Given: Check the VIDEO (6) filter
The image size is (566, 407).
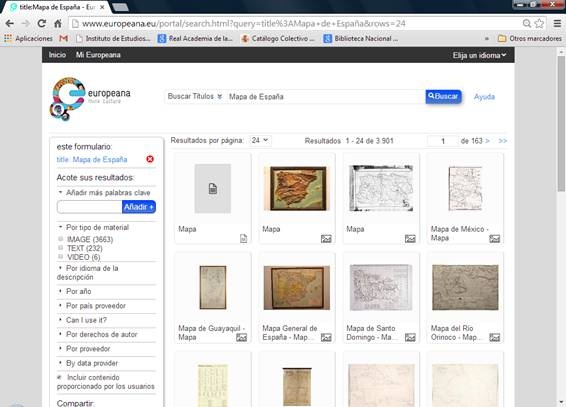Looking at the screenshot, I should 60,257.
